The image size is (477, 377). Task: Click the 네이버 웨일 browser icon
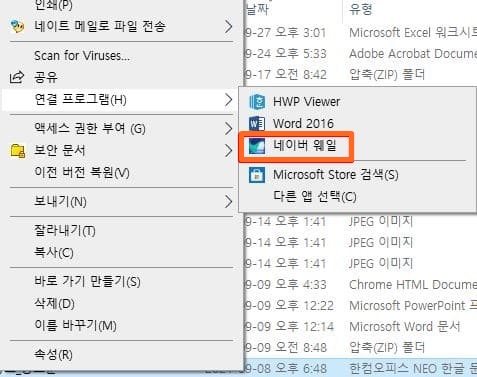pos(257,146)
